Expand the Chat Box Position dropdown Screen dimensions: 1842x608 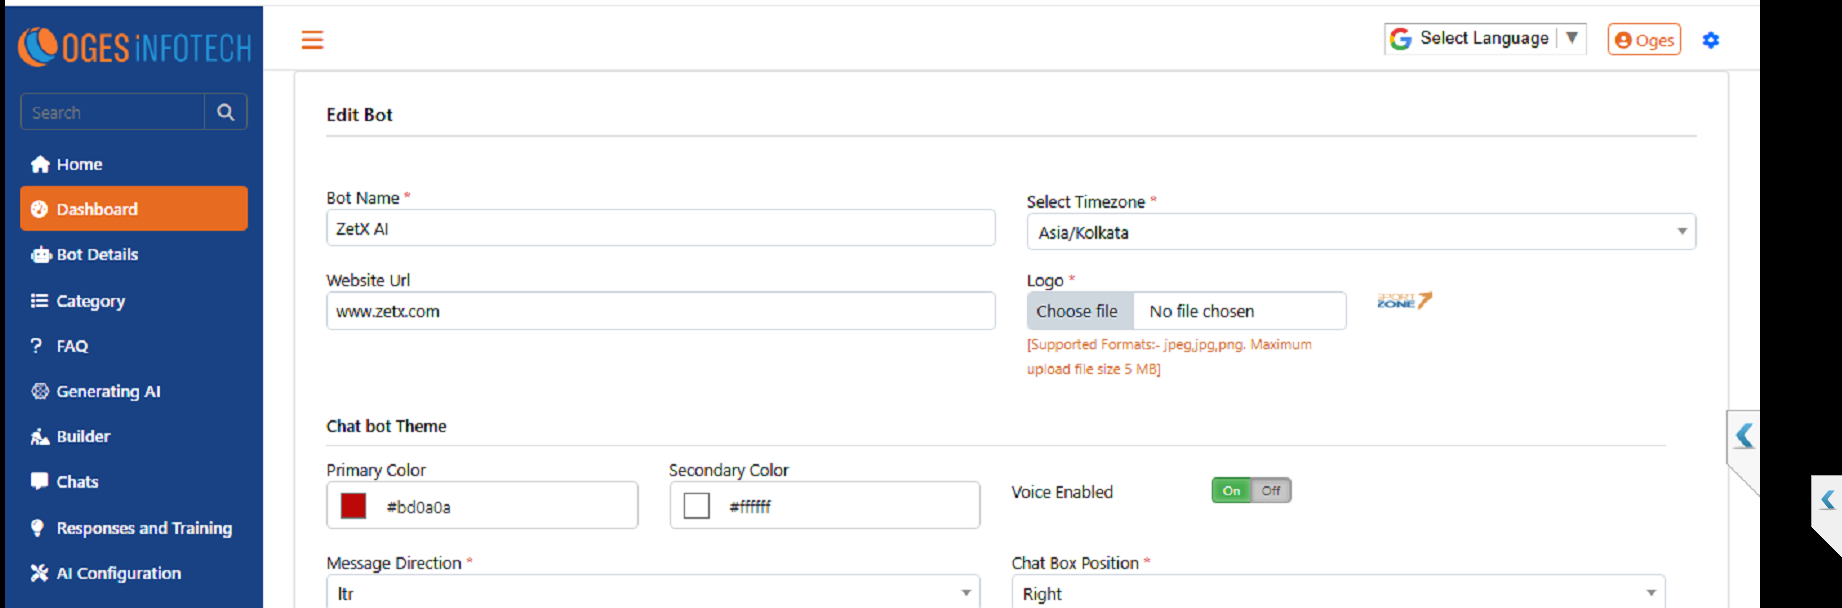pos(1337,593)
